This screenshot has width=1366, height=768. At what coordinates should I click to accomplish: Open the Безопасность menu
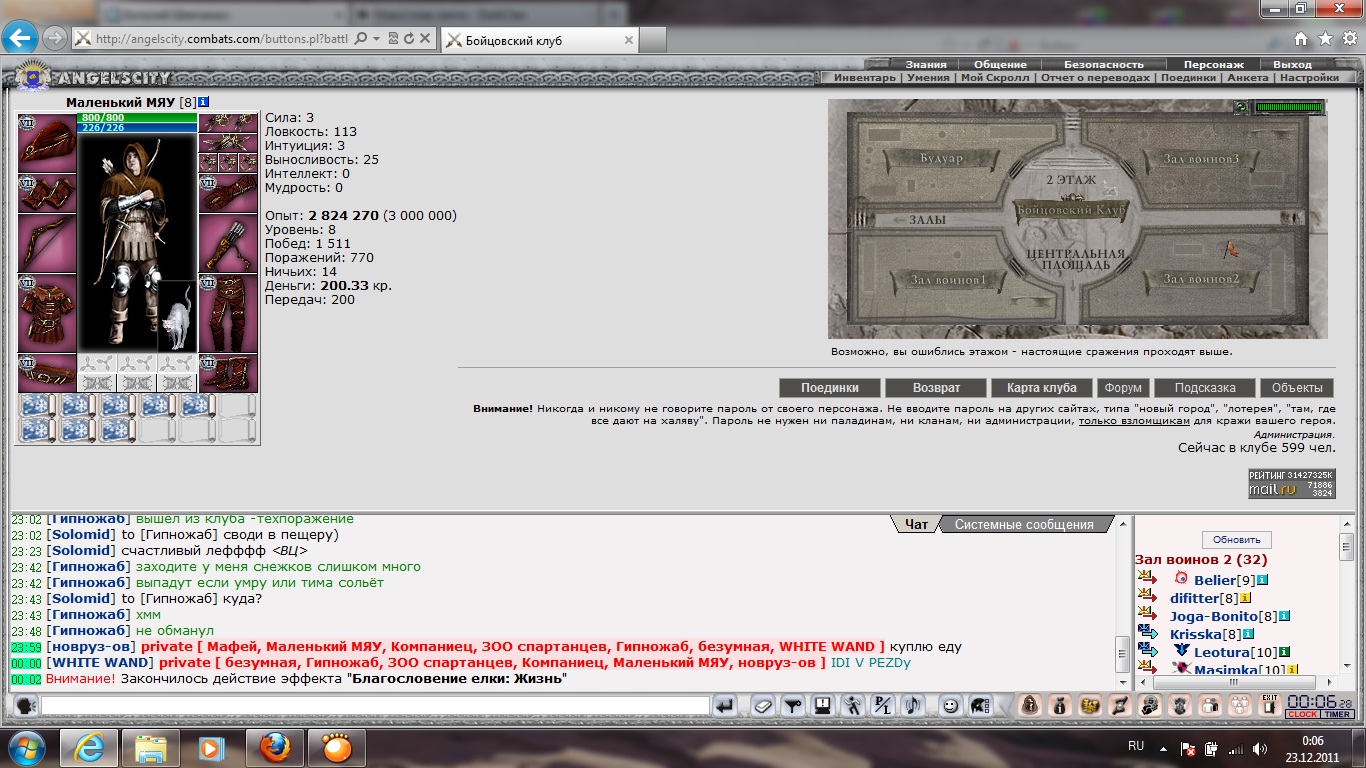click(1103, 65)
